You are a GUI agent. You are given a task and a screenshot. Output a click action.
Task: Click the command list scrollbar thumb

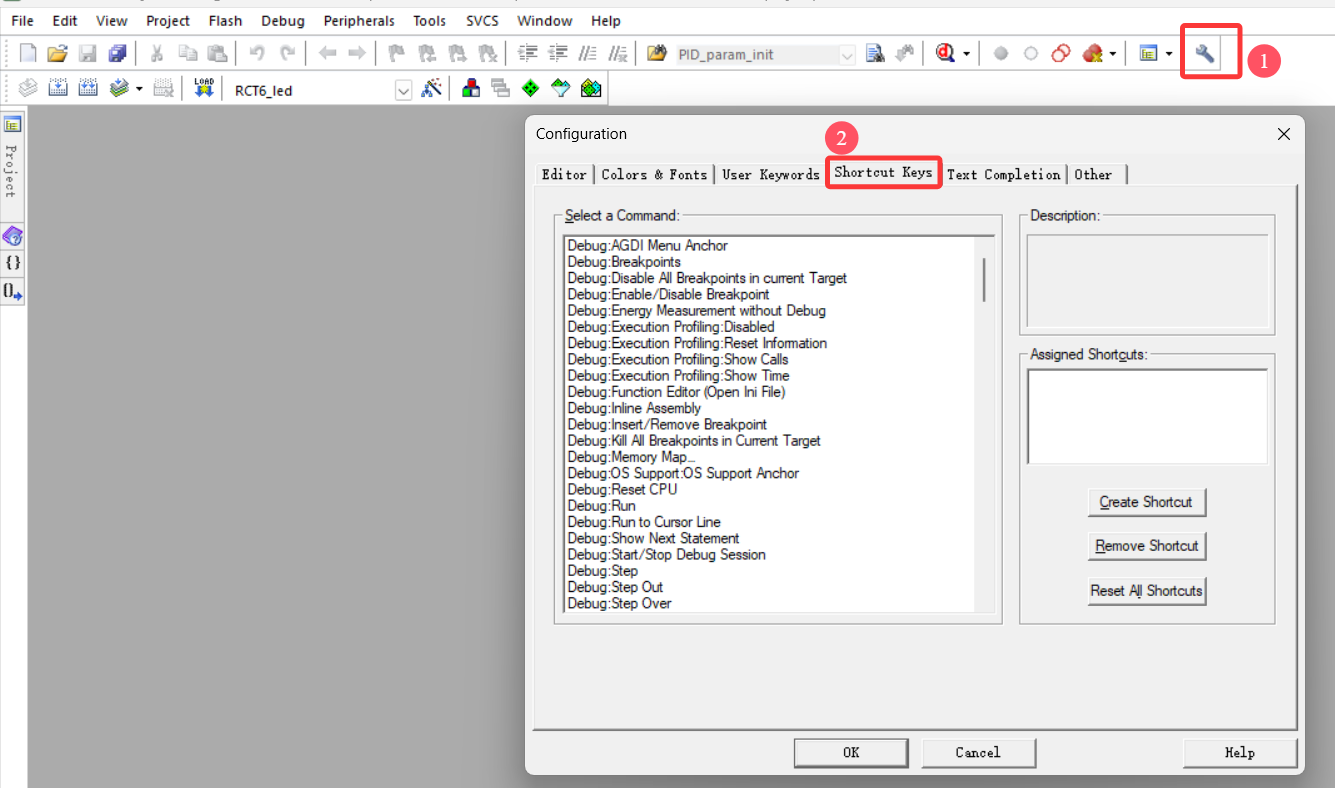tap(984, 279)
